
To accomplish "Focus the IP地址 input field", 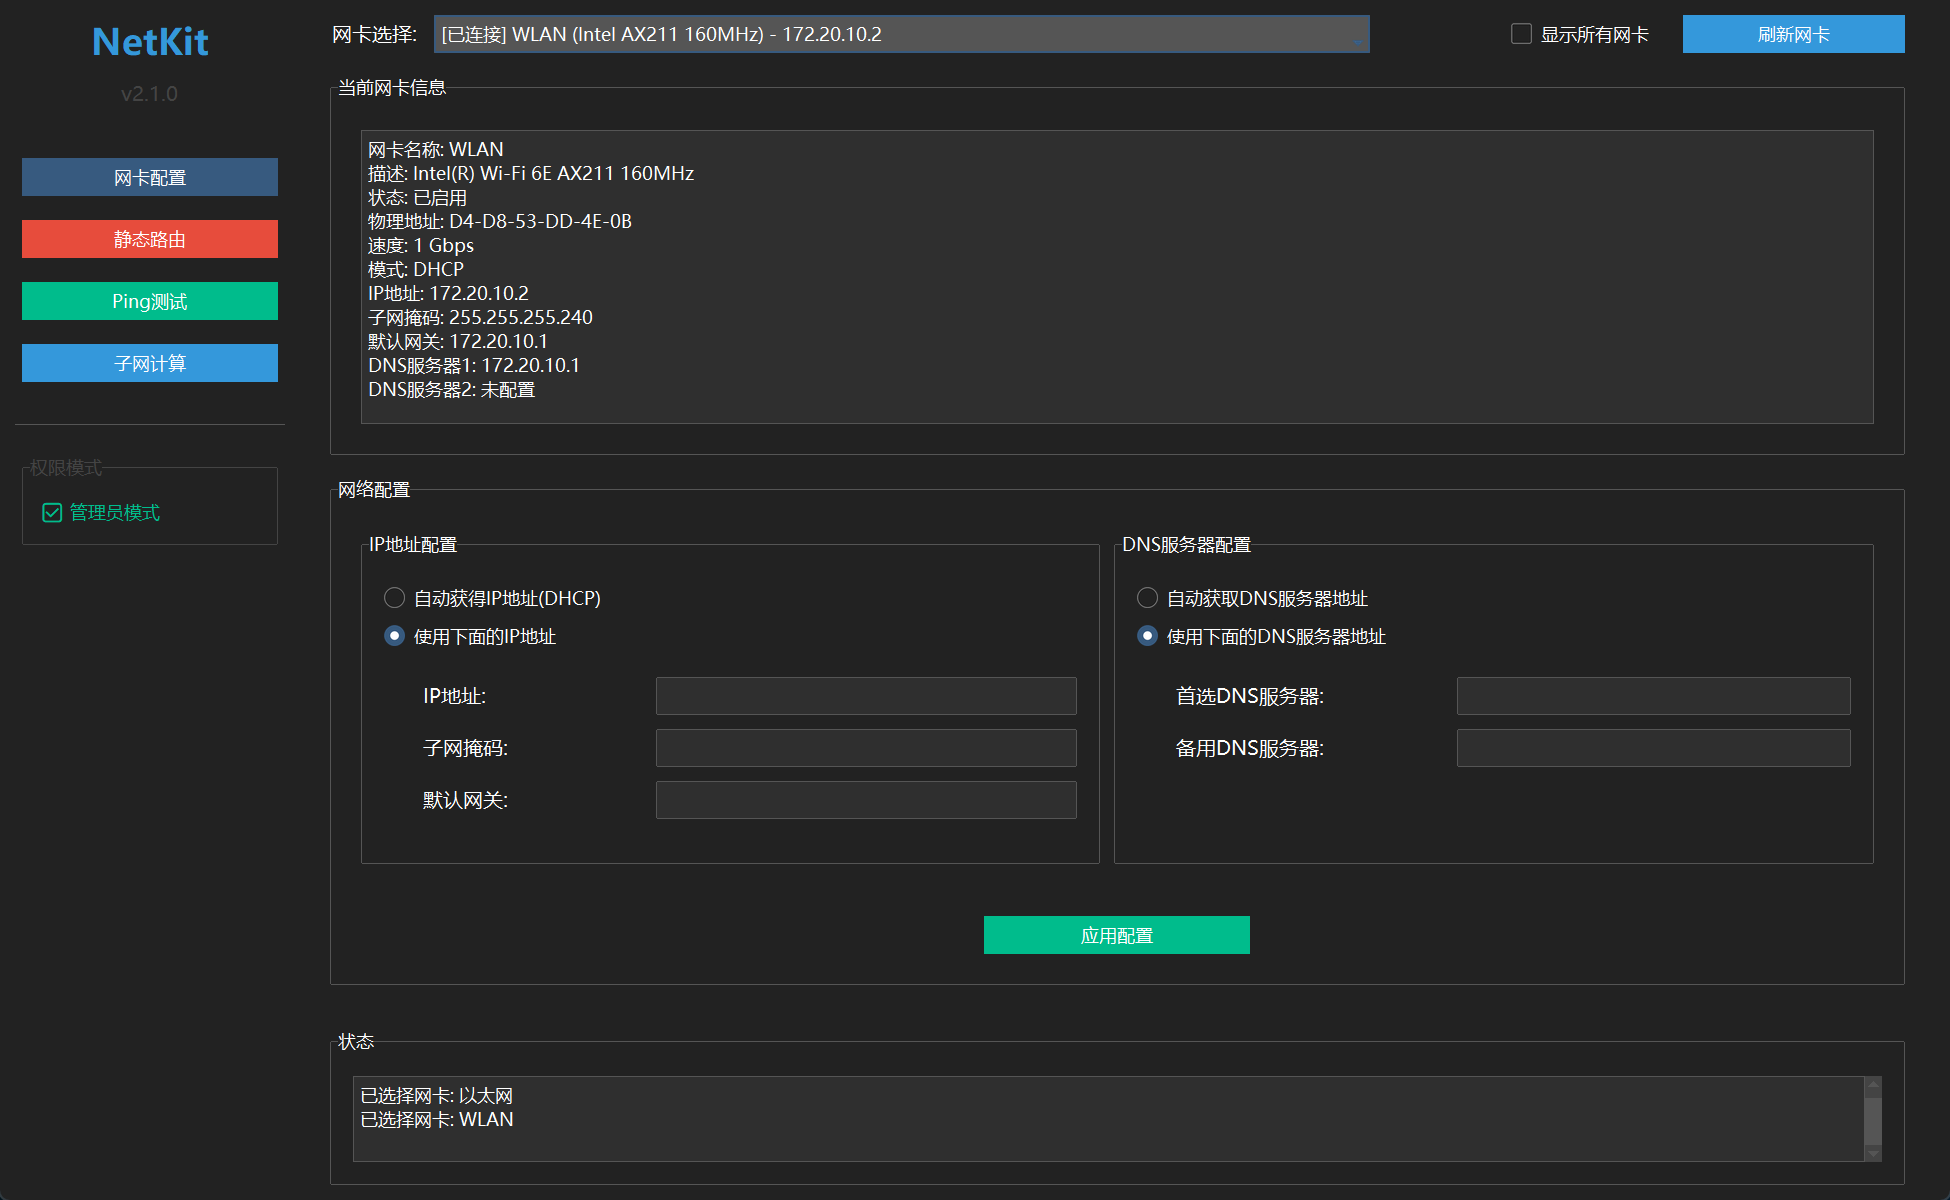I will [866, 696].
